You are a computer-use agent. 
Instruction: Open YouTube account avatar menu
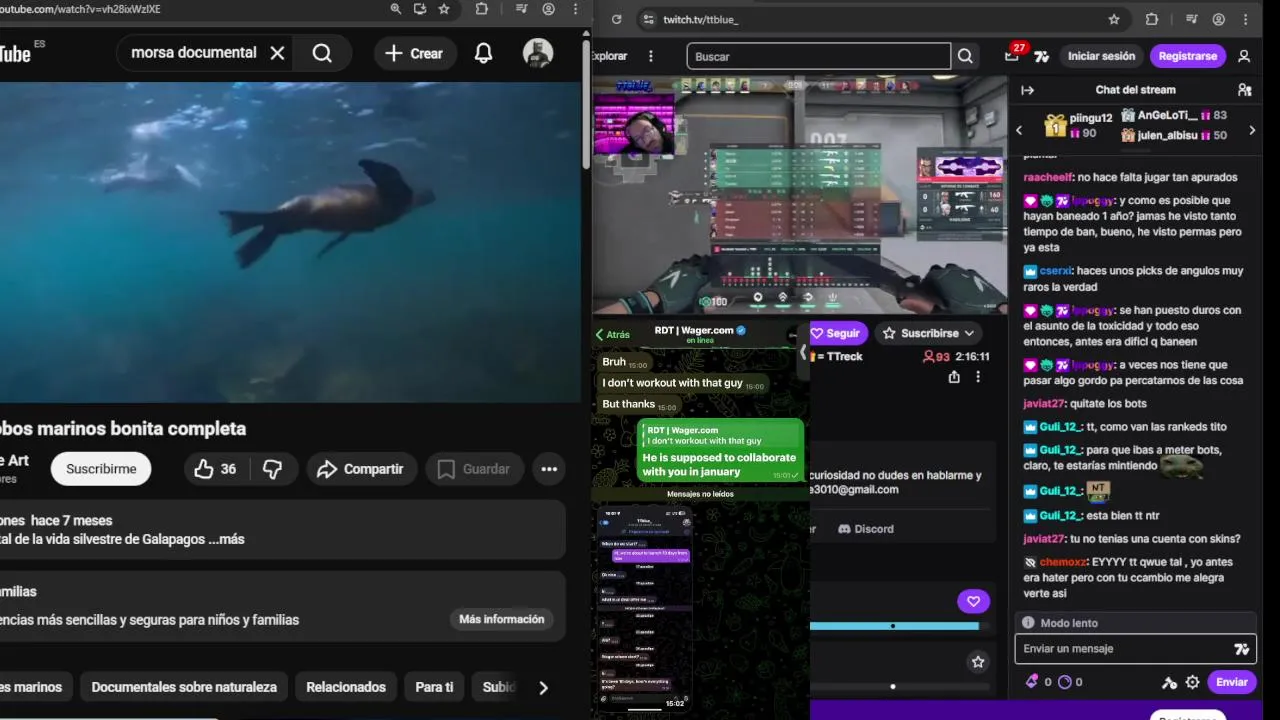(x=538, y=53)
